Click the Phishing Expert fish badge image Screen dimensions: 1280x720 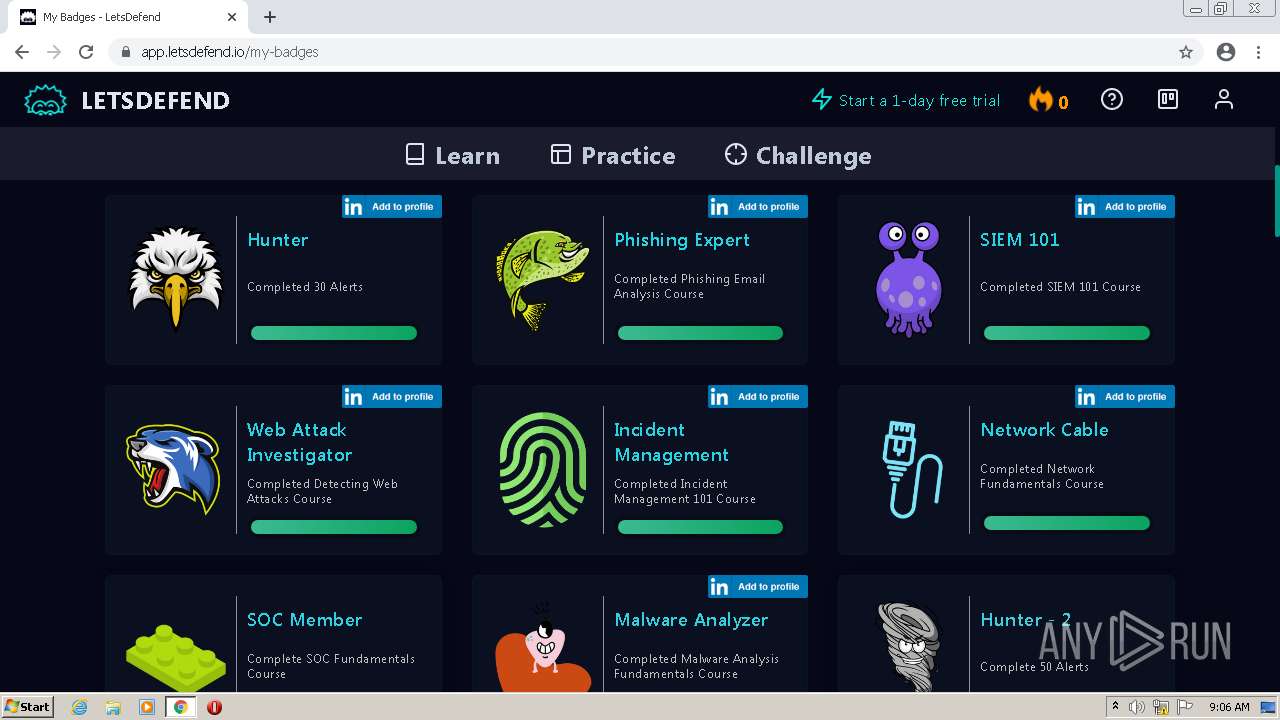click(541, 280)
